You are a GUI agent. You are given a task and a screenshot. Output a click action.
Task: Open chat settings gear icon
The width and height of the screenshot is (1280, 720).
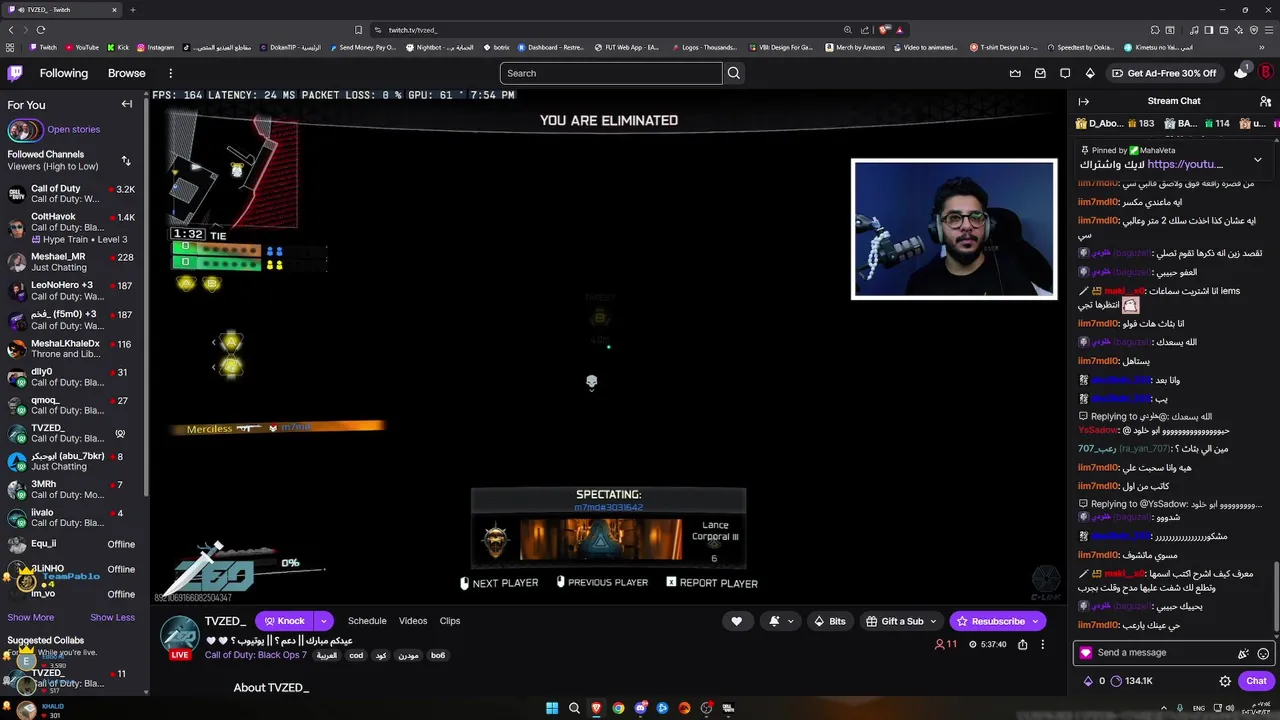tap(1225, 681)
